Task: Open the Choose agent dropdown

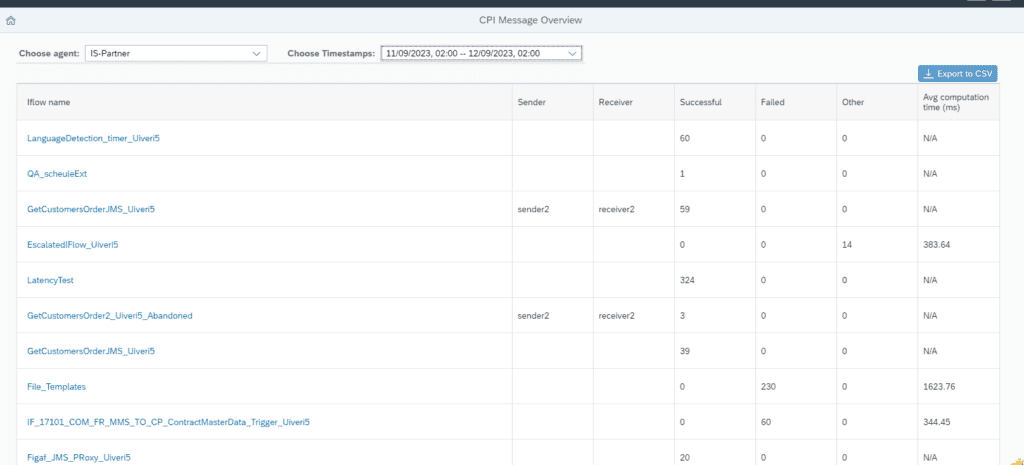Action: [176, 54]
